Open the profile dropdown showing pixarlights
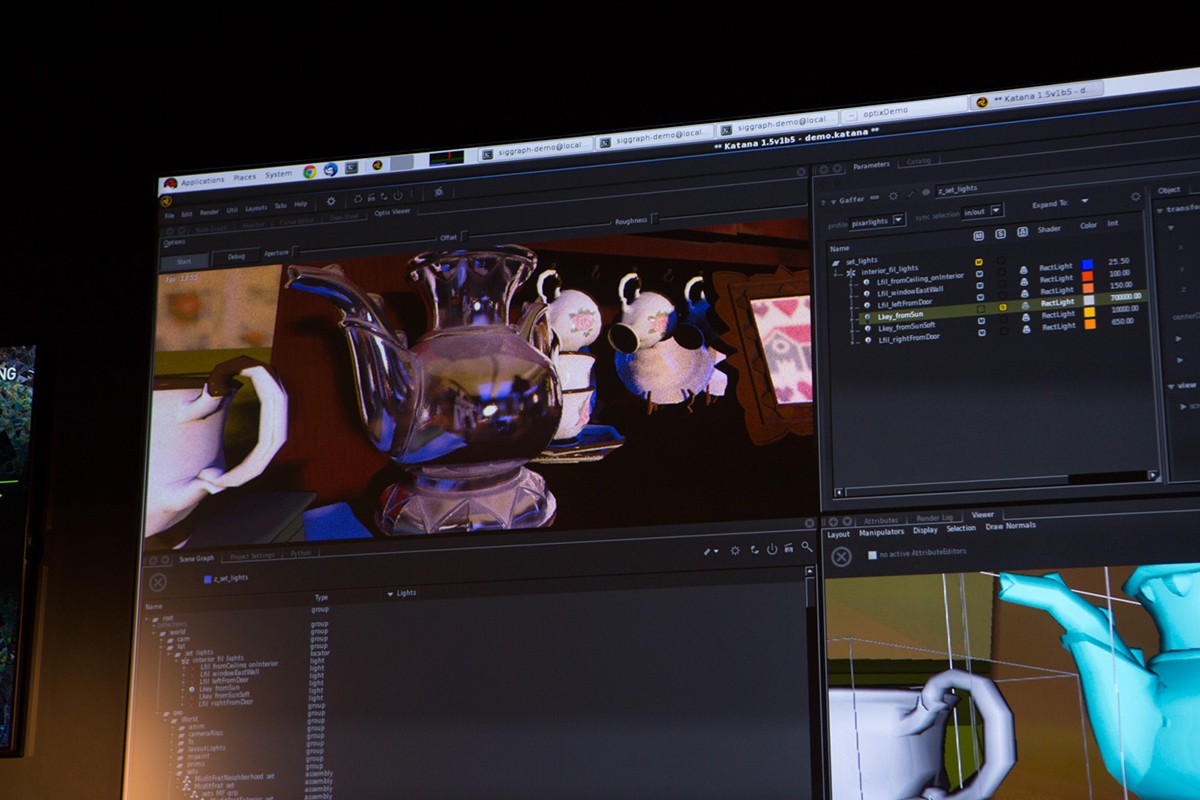This screenshot has width=1200, height=800. click(x=878, y=220)
